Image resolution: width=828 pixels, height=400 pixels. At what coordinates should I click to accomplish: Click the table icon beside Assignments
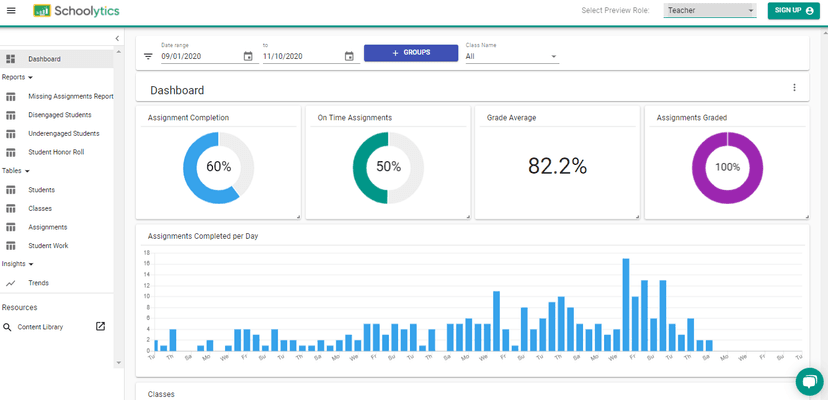11,227
